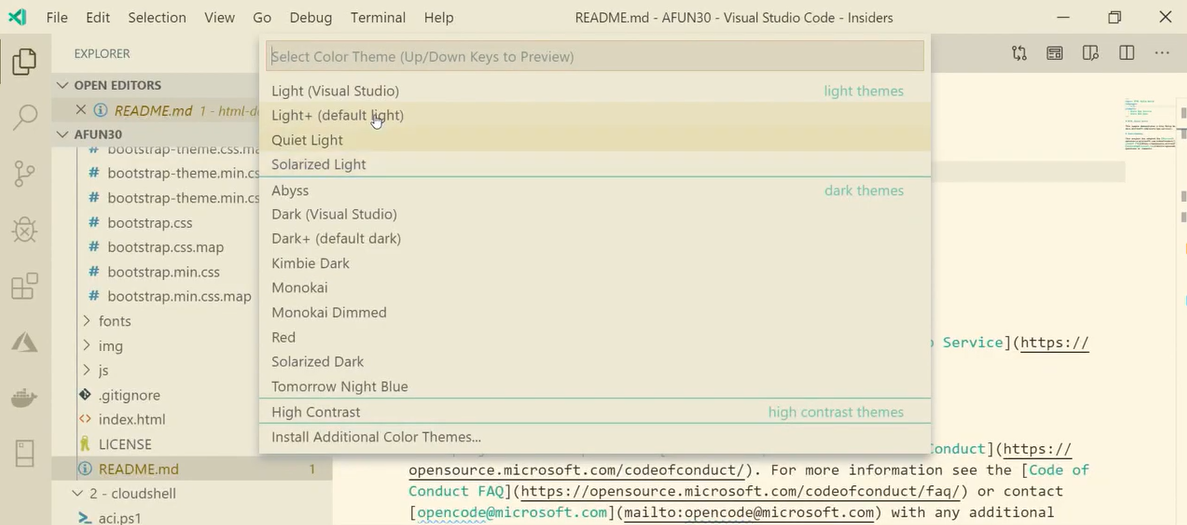Viewport: 1187px width, 525px height.
Task: Click the Explorer files icon
Action: 25,61
